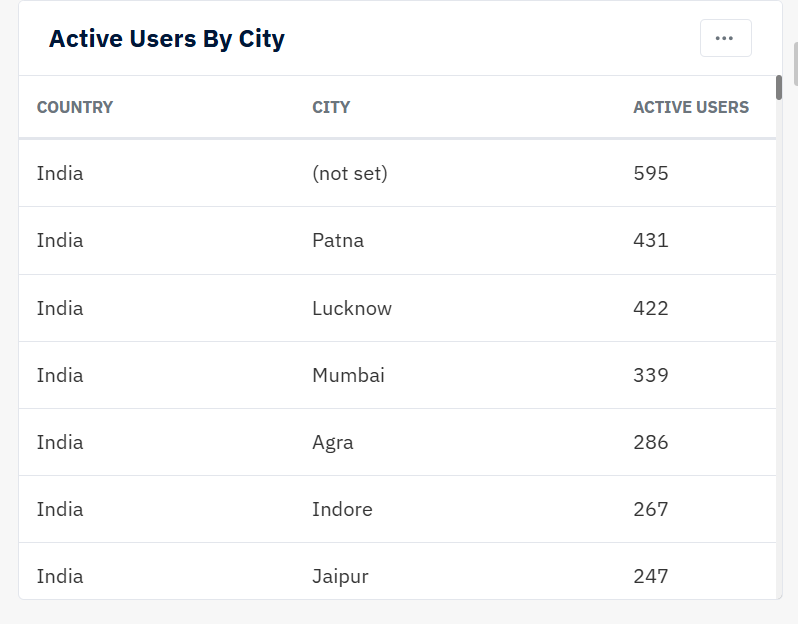Click the Jaipur city cell
Viewport: 798px width, 624px height.
(340, 576)
